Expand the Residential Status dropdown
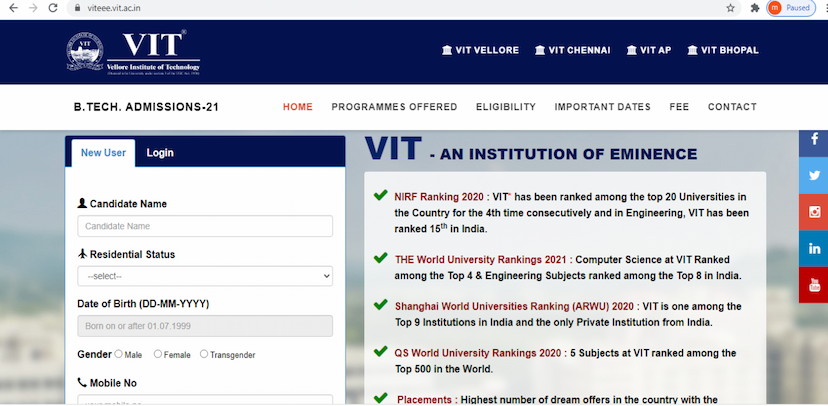828x406 pixels. tap(205, 276)
